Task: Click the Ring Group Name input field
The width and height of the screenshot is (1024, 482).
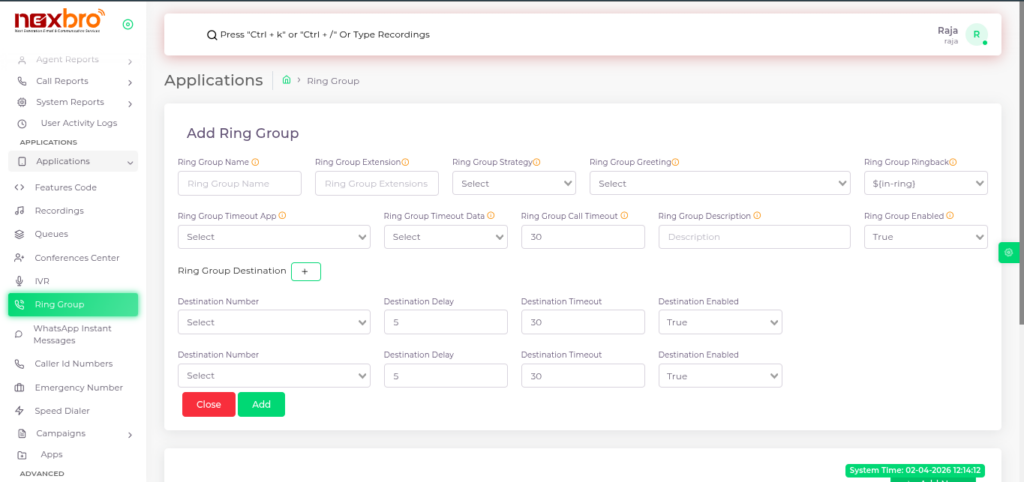Action: pyautogui.click(x=239, y=183)
